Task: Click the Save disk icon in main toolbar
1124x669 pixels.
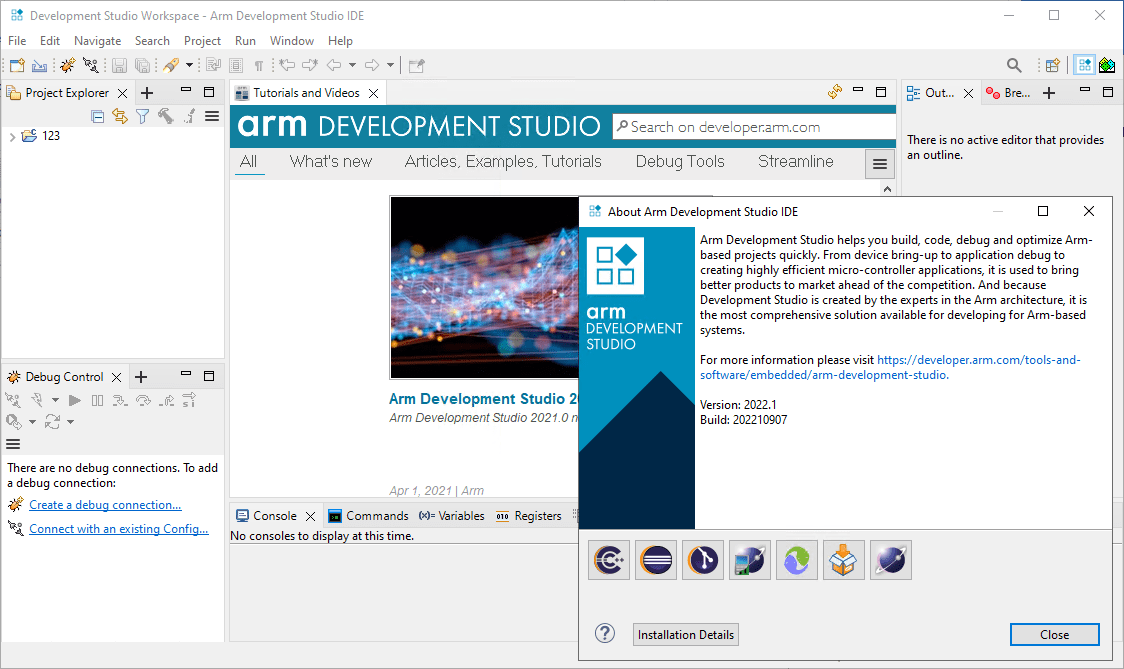Action: tap(120, 65)
